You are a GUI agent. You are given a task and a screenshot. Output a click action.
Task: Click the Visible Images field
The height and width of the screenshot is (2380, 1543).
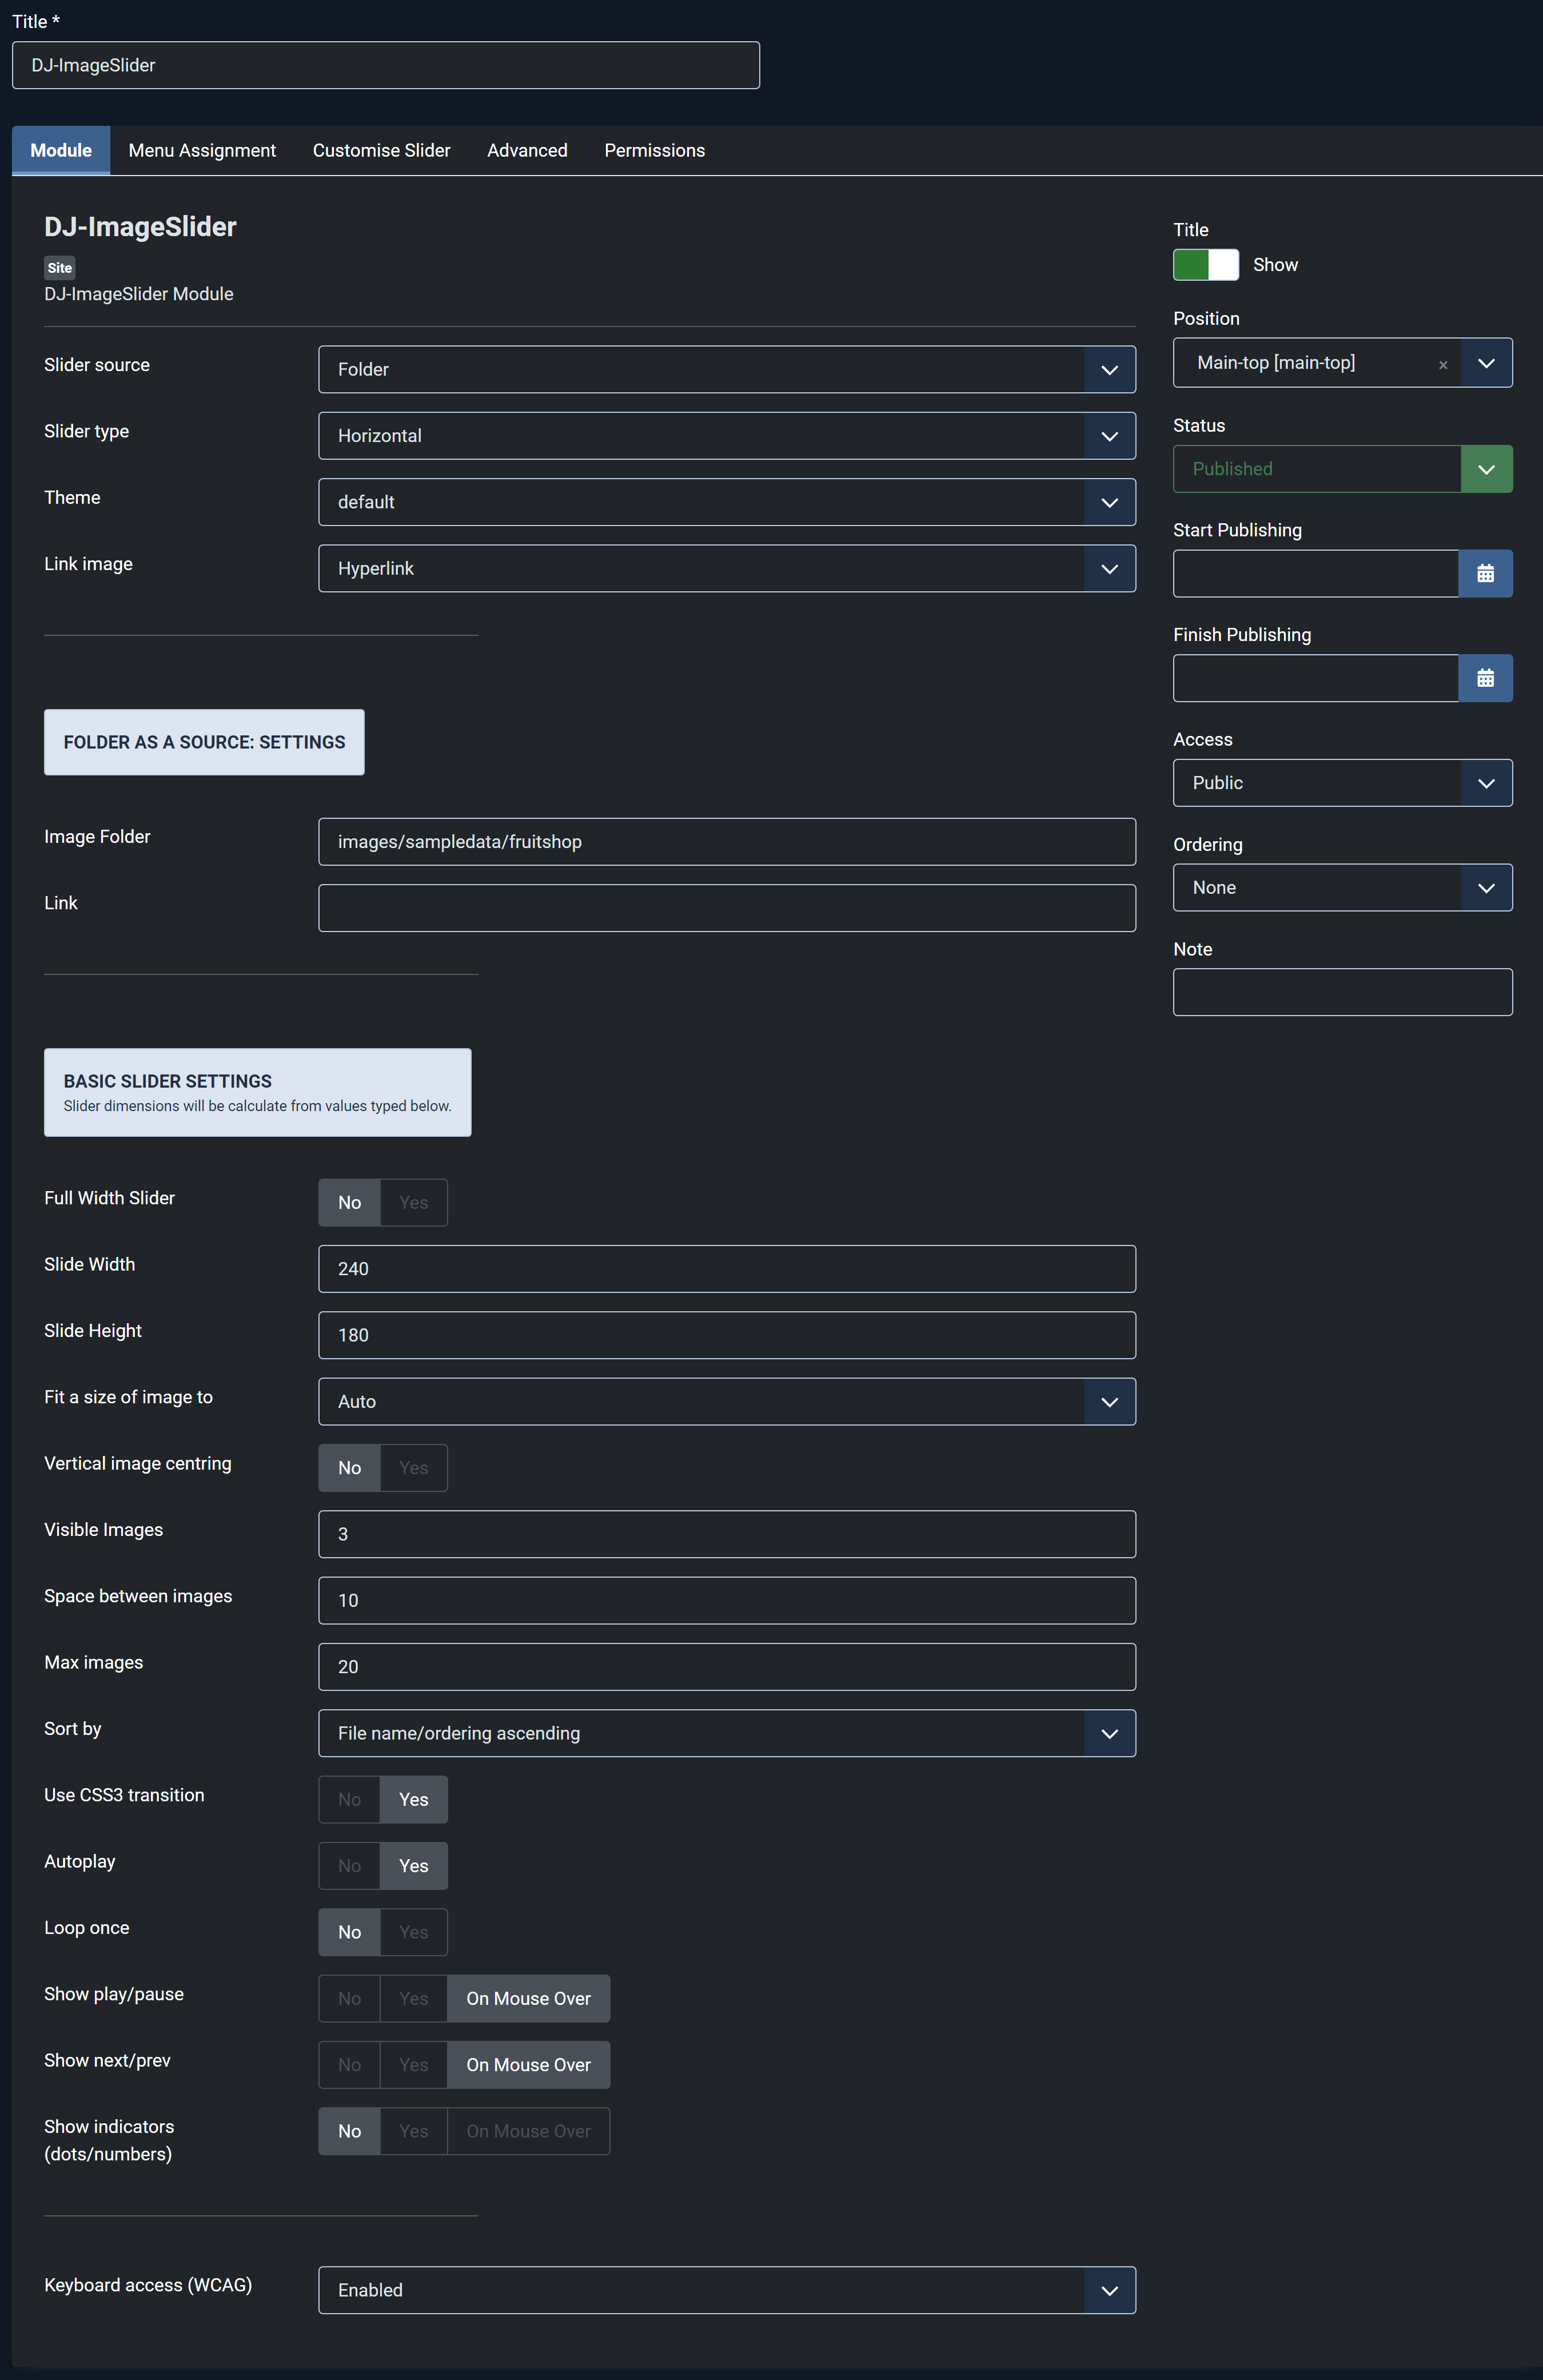[727, 1534]
